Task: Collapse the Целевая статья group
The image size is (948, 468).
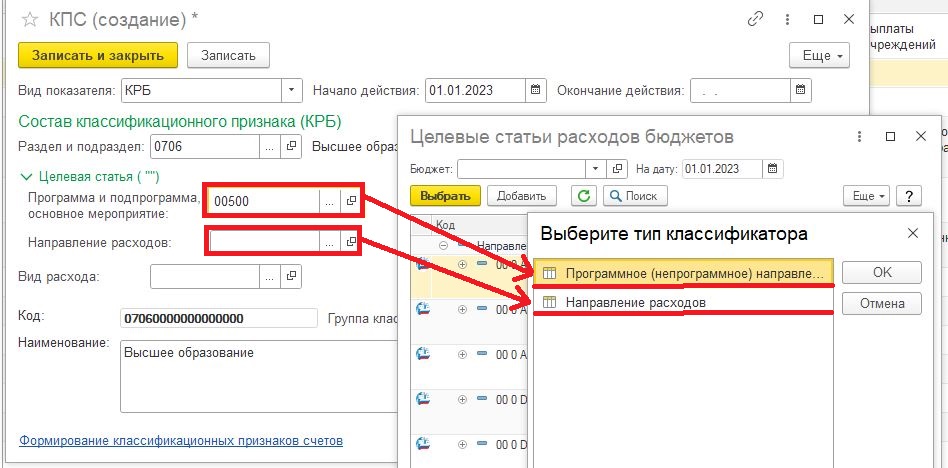Action: tap(26, 177)
